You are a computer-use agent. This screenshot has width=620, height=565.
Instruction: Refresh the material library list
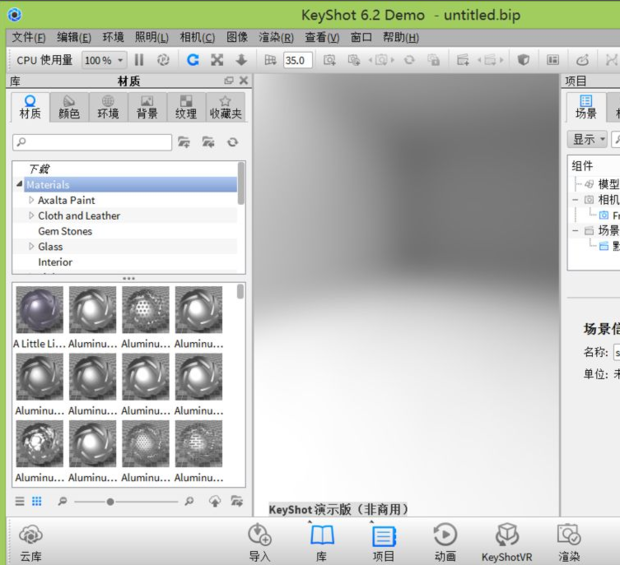[232, 142]
